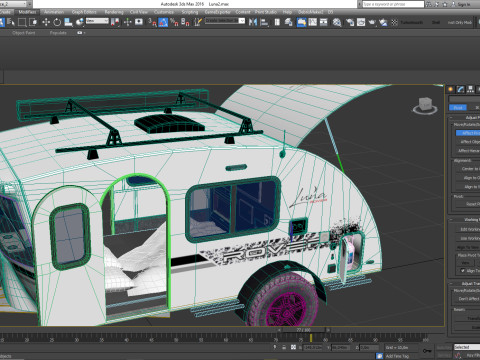Open the Animation menu
The height and width of the screenshot is (360, 480).
click(54, 12)
